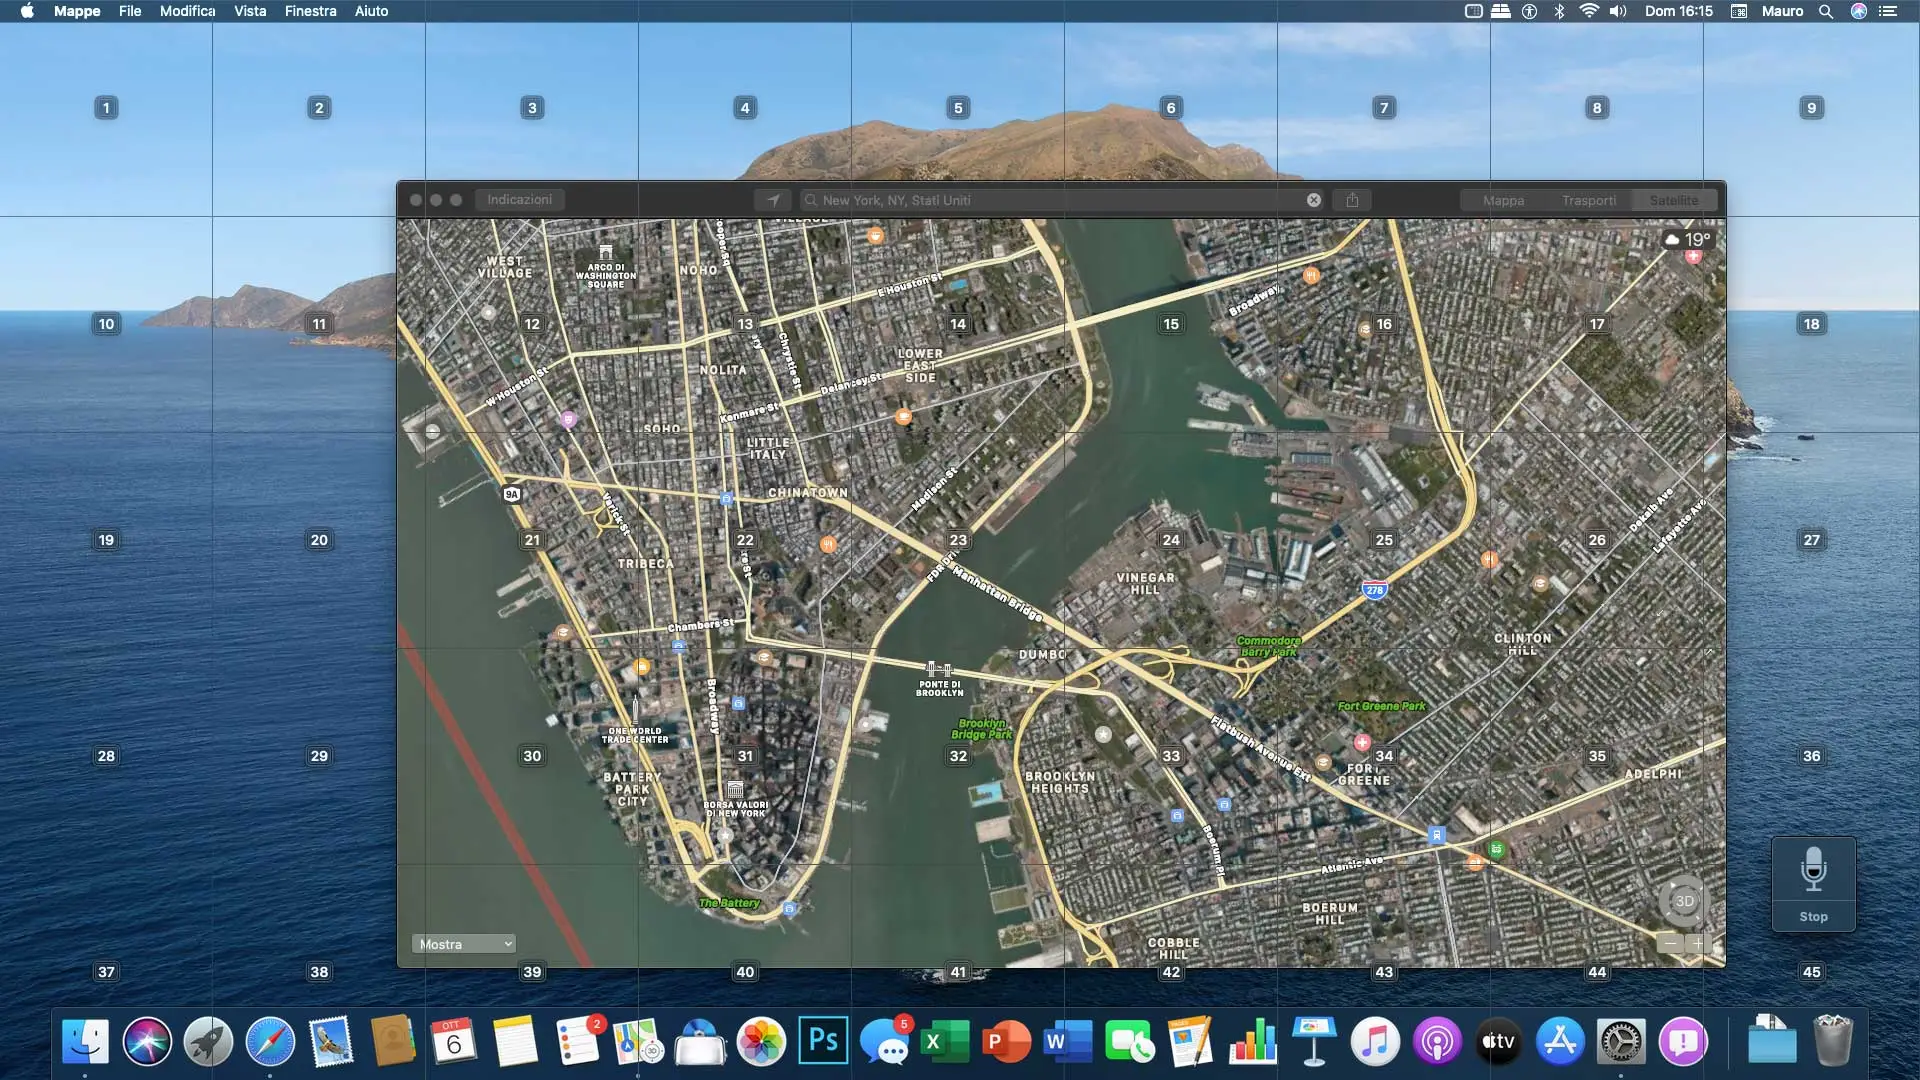Zoom in with the plus control
Viewport: 1920px width, 1080px height.
(1698, 943)
